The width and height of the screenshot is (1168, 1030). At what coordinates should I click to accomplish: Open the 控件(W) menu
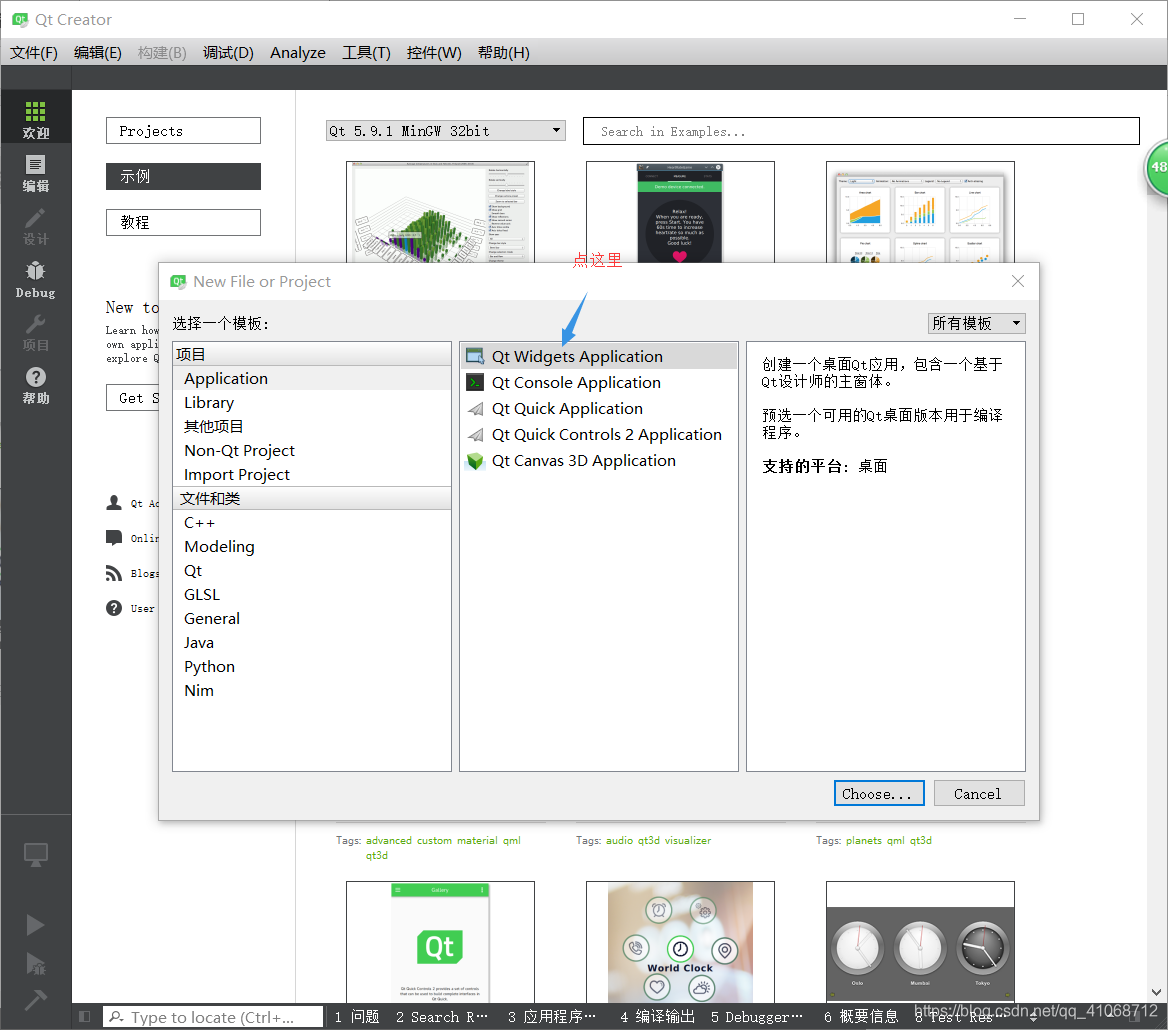click(434, 53)
